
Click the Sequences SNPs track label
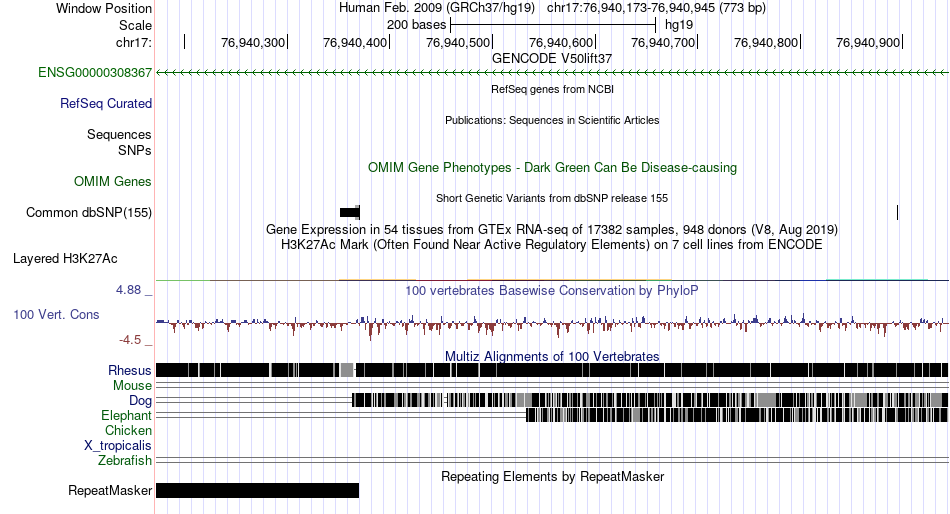[119, 142]
